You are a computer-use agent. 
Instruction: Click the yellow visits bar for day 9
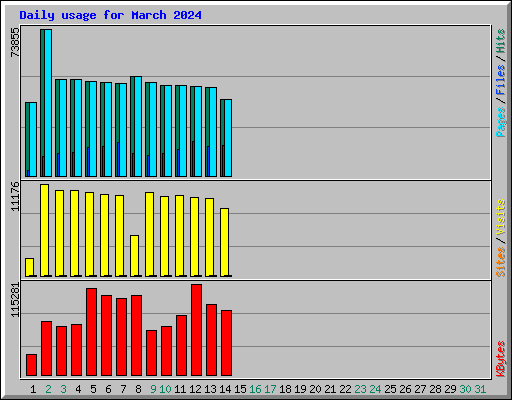[x=149, y=234]
